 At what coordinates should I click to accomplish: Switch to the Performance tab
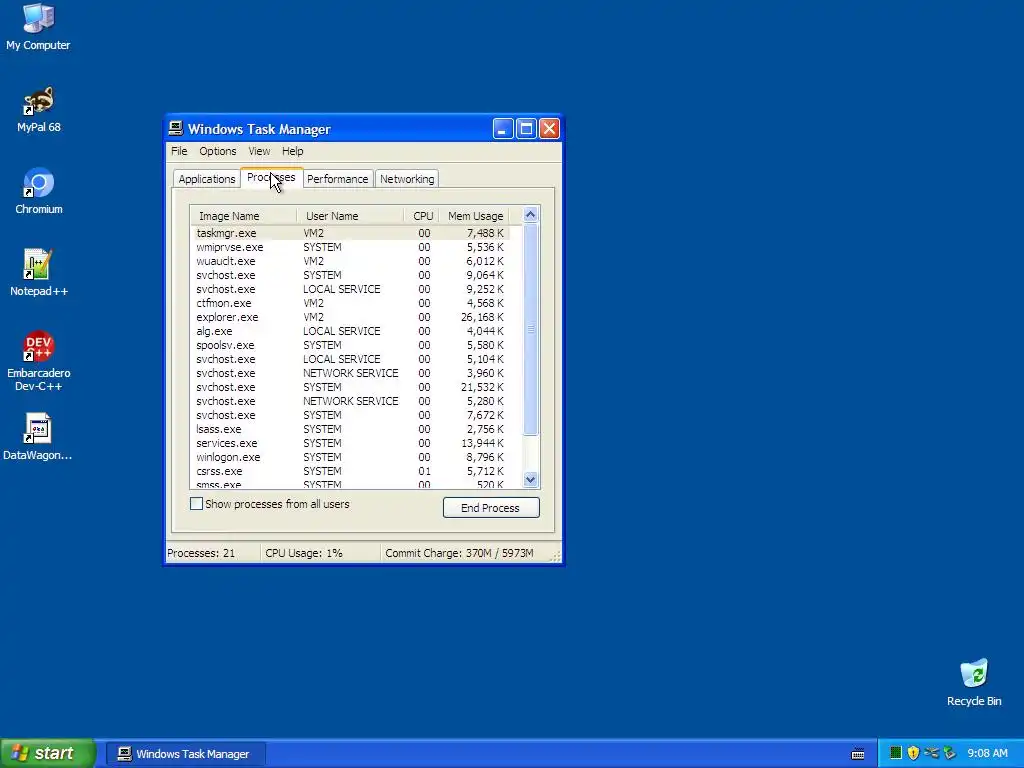(x=338, y=179)
